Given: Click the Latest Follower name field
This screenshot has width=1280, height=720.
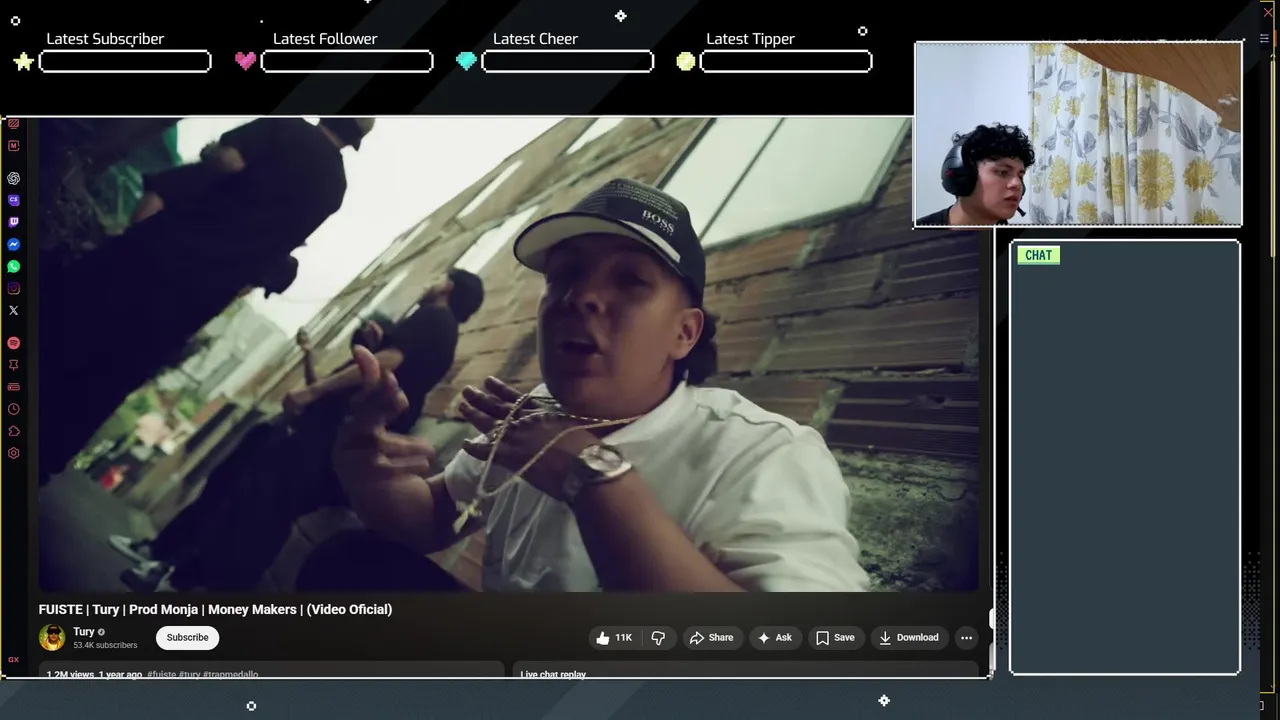Looking at the screenshot, I should tap(347, 62).
